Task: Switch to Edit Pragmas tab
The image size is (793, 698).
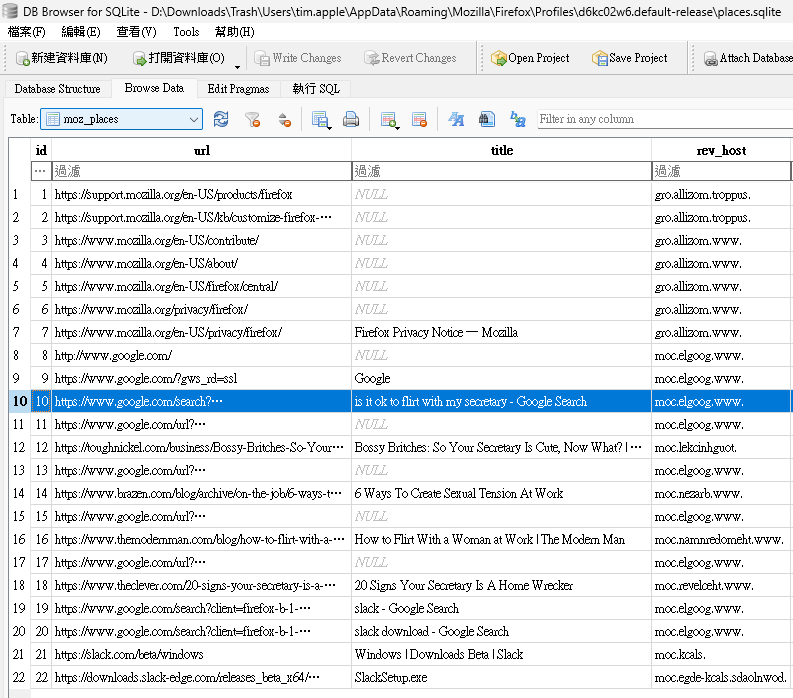Action: (x=238, y=89)
